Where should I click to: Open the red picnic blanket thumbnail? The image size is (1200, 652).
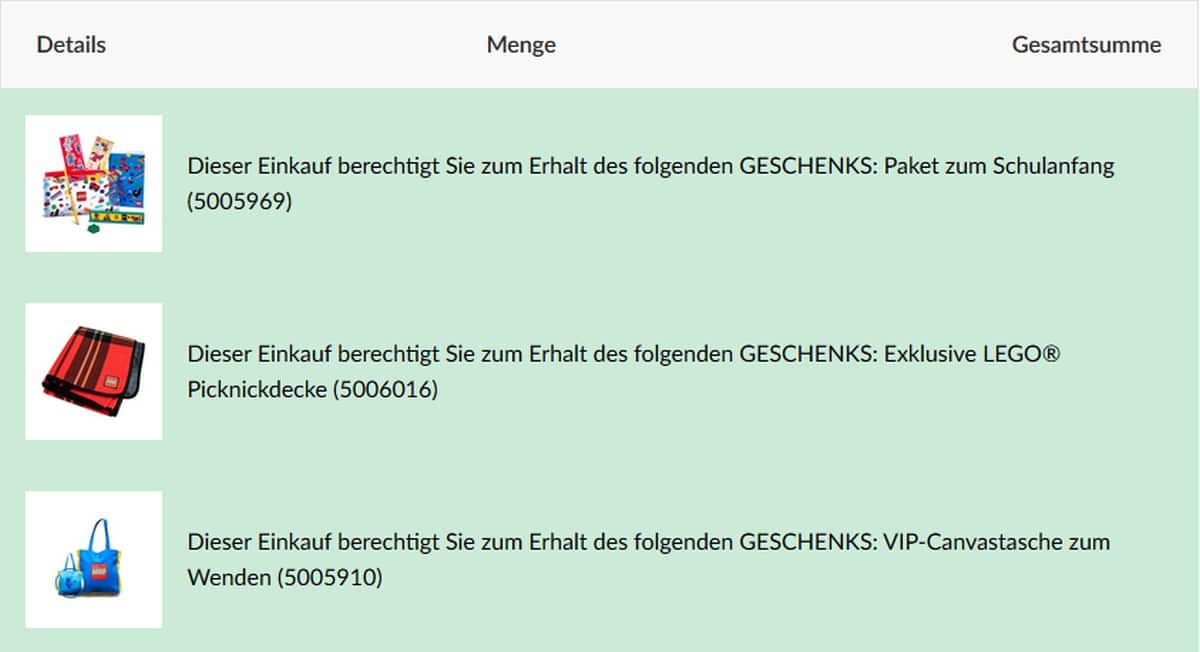point(93,371)
